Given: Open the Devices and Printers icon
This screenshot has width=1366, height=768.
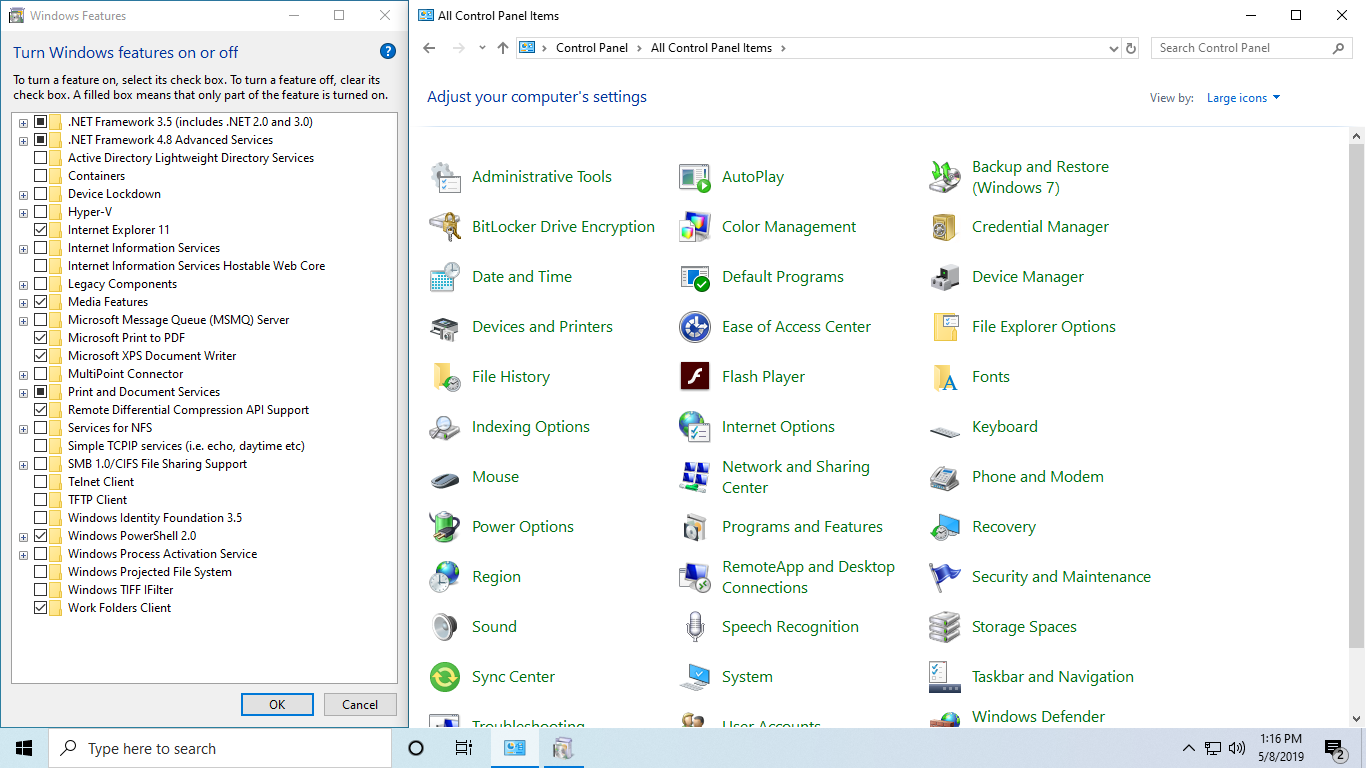Looking at the screenshot, I should pos(445,327).
